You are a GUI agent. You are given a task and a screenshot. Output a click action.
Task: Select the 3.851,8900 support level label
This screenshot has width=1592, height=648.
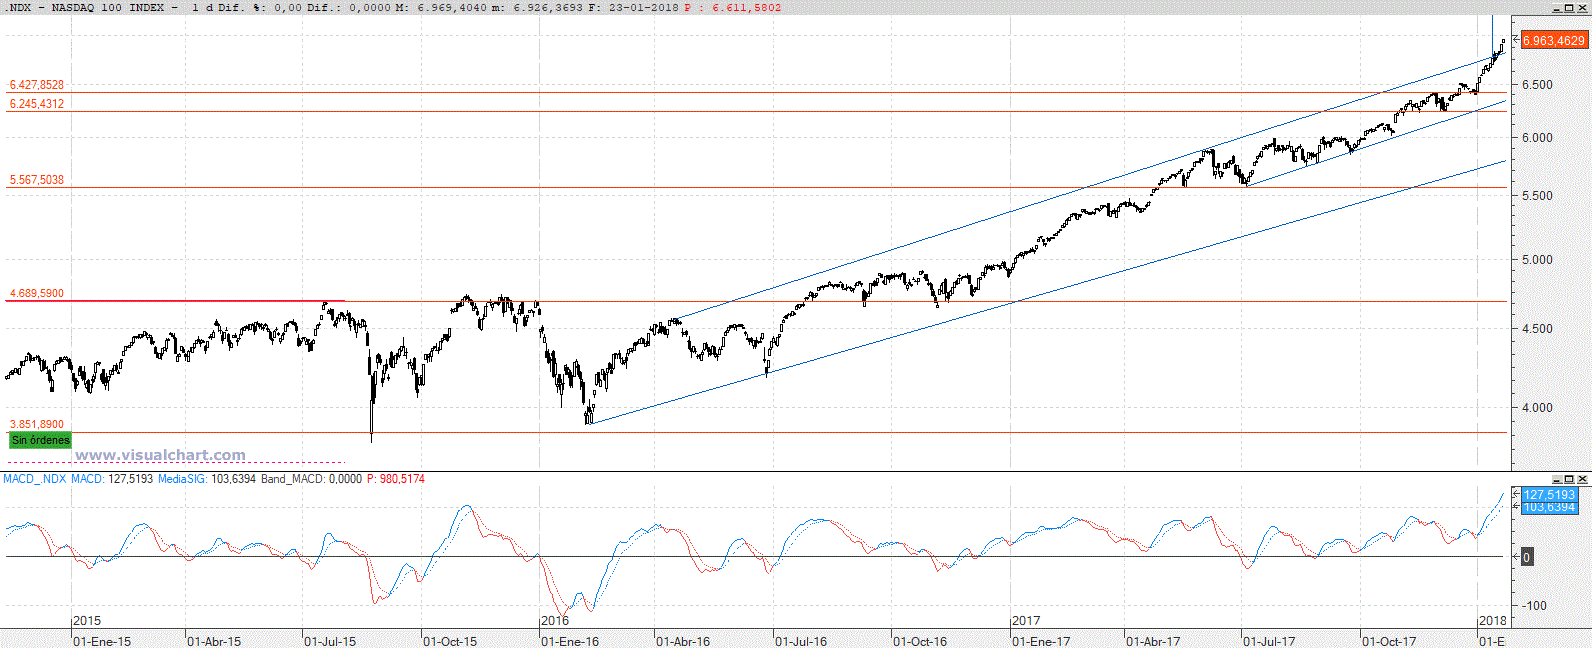pyautogui.click(x=37, y=425)
